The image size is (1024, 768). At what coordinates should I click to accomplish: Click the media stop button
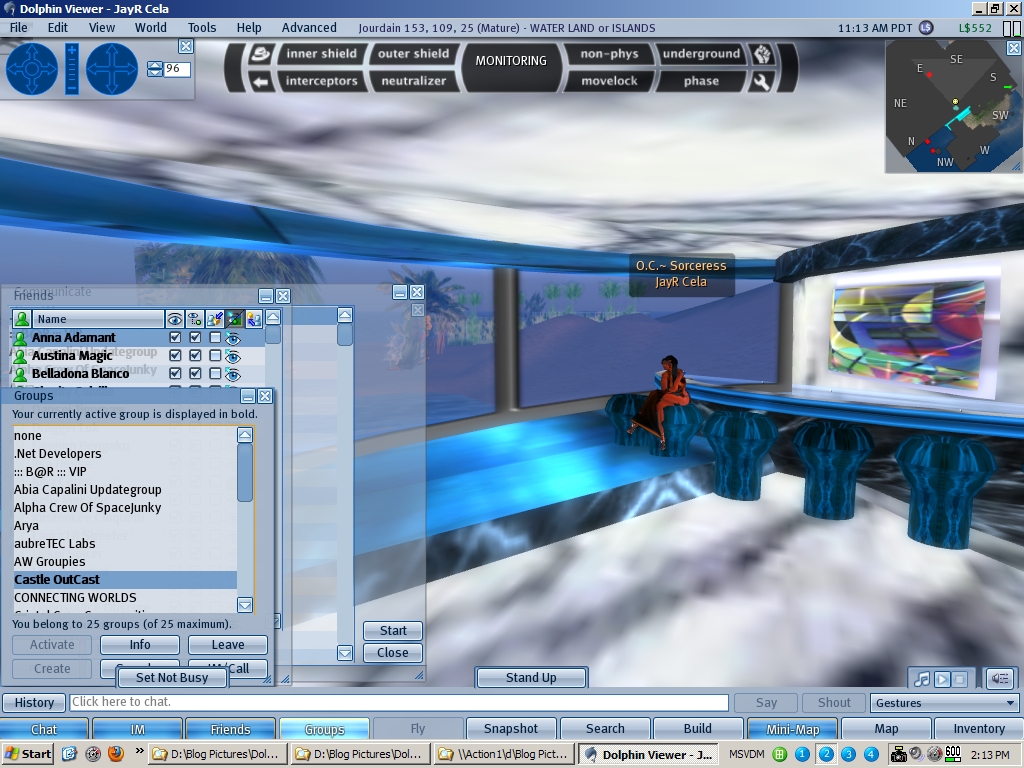(959, 679)
